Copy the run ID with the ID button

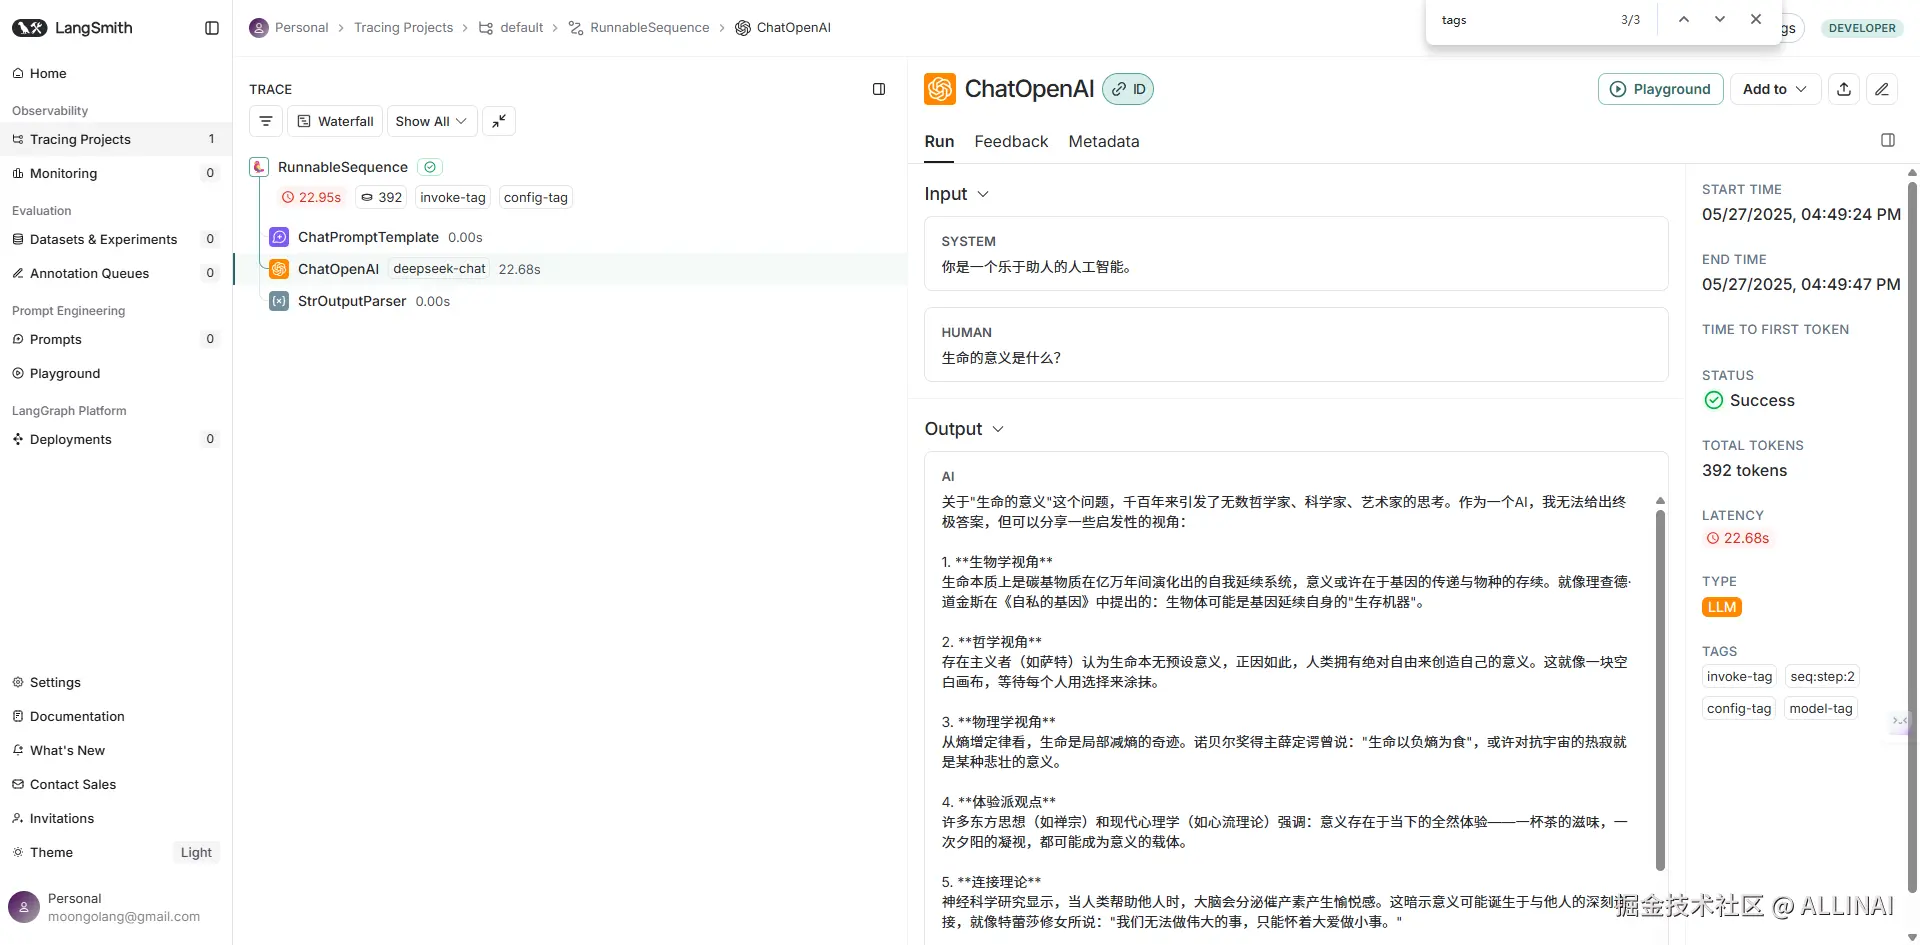(1128, 89)
